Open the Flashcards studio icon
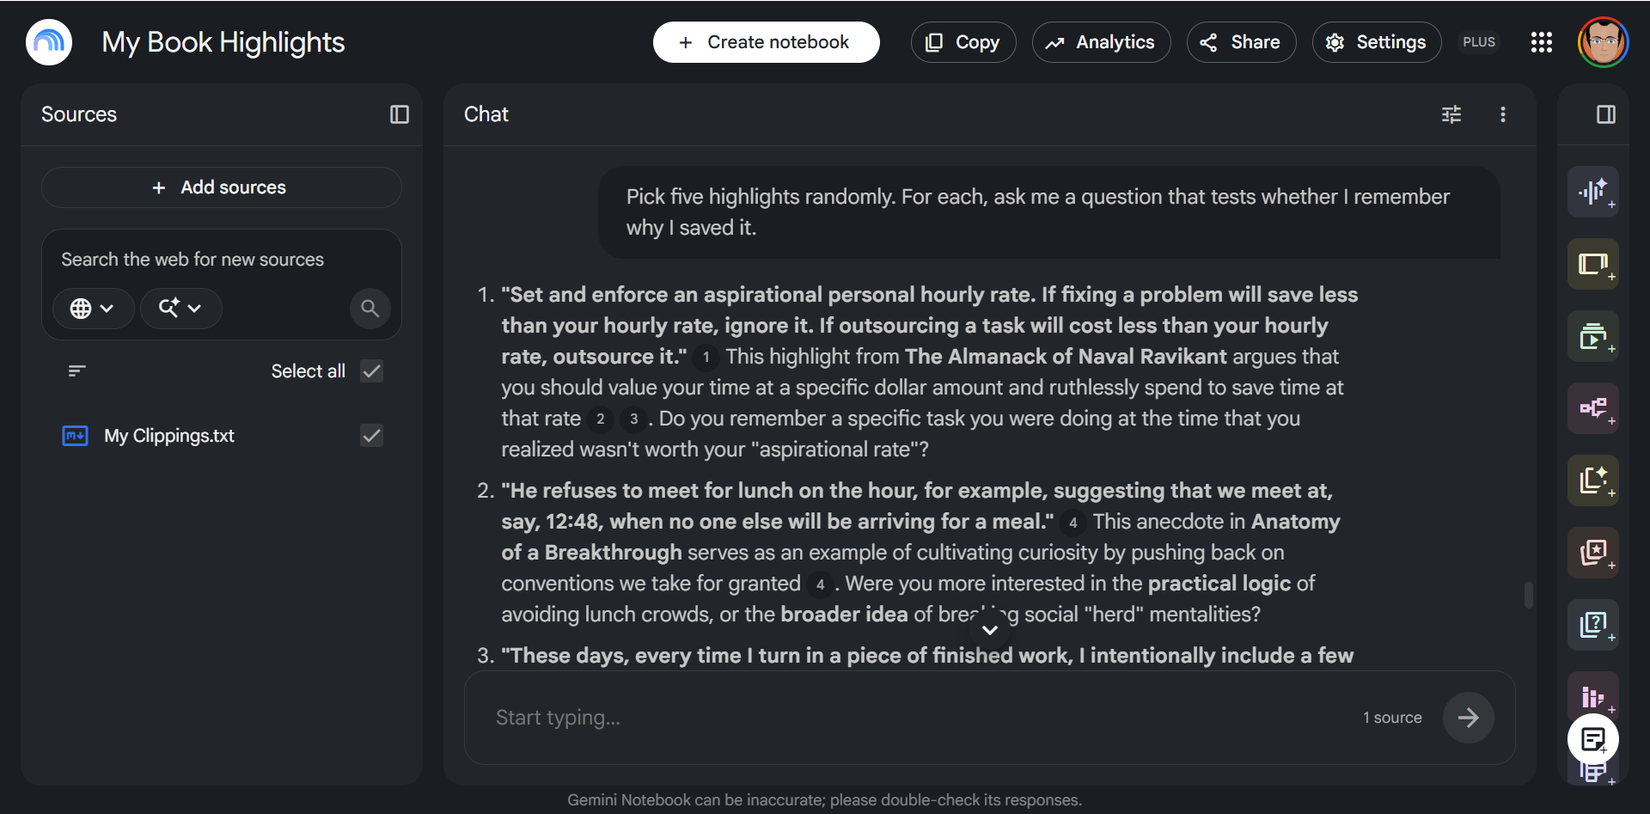 [1593, 552]
